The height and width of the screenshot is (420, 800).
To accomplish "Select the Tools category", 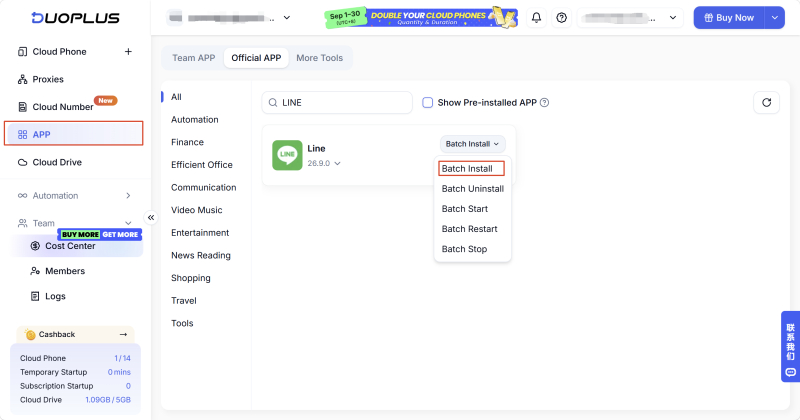I will coord(182,323).
